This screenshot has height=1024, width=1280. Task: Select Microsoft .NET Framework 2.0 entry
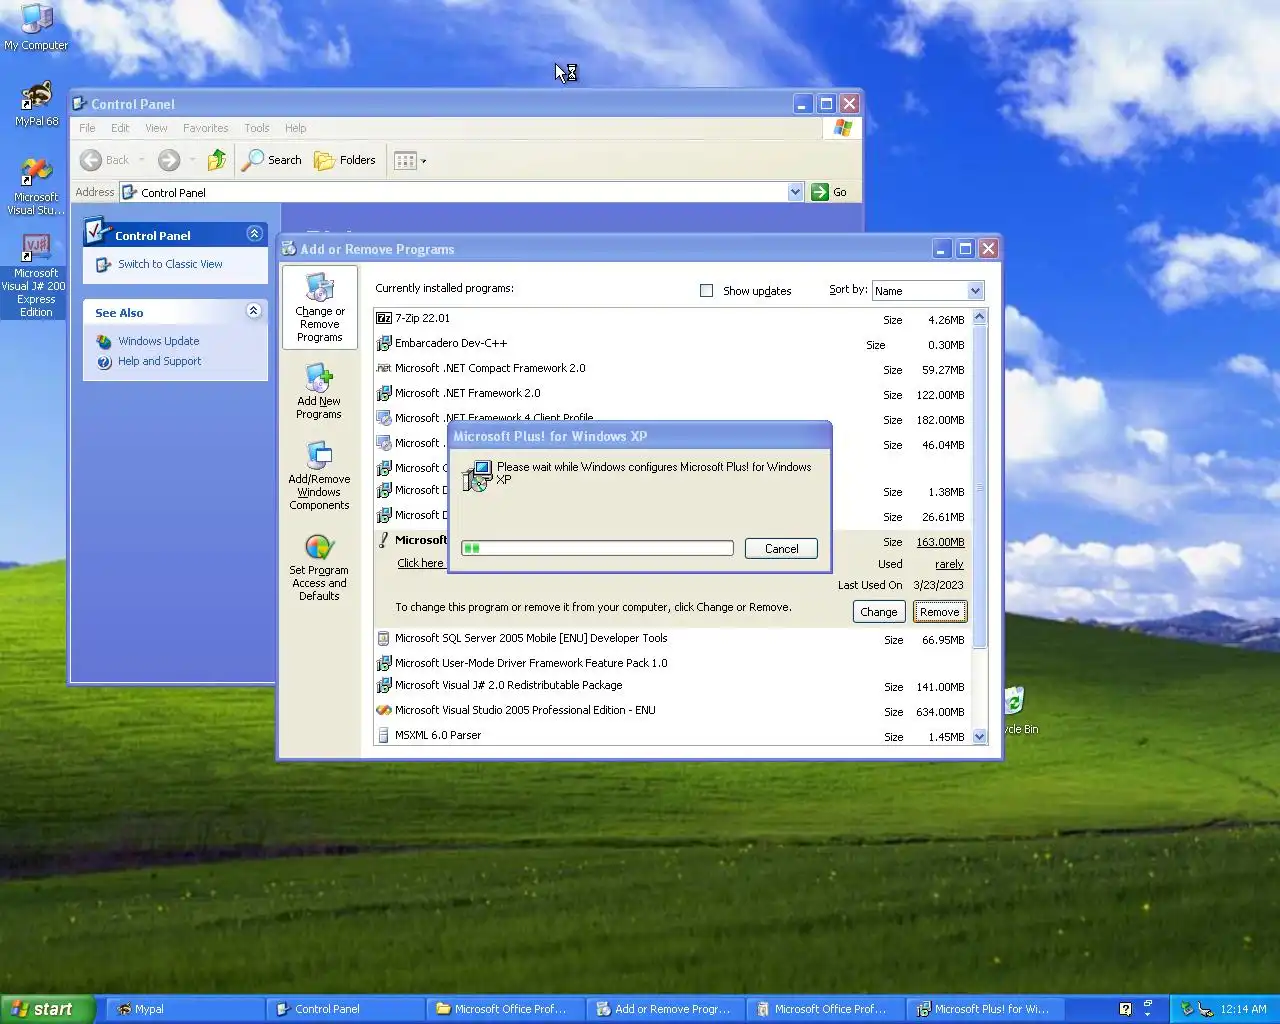click(671, 394)
